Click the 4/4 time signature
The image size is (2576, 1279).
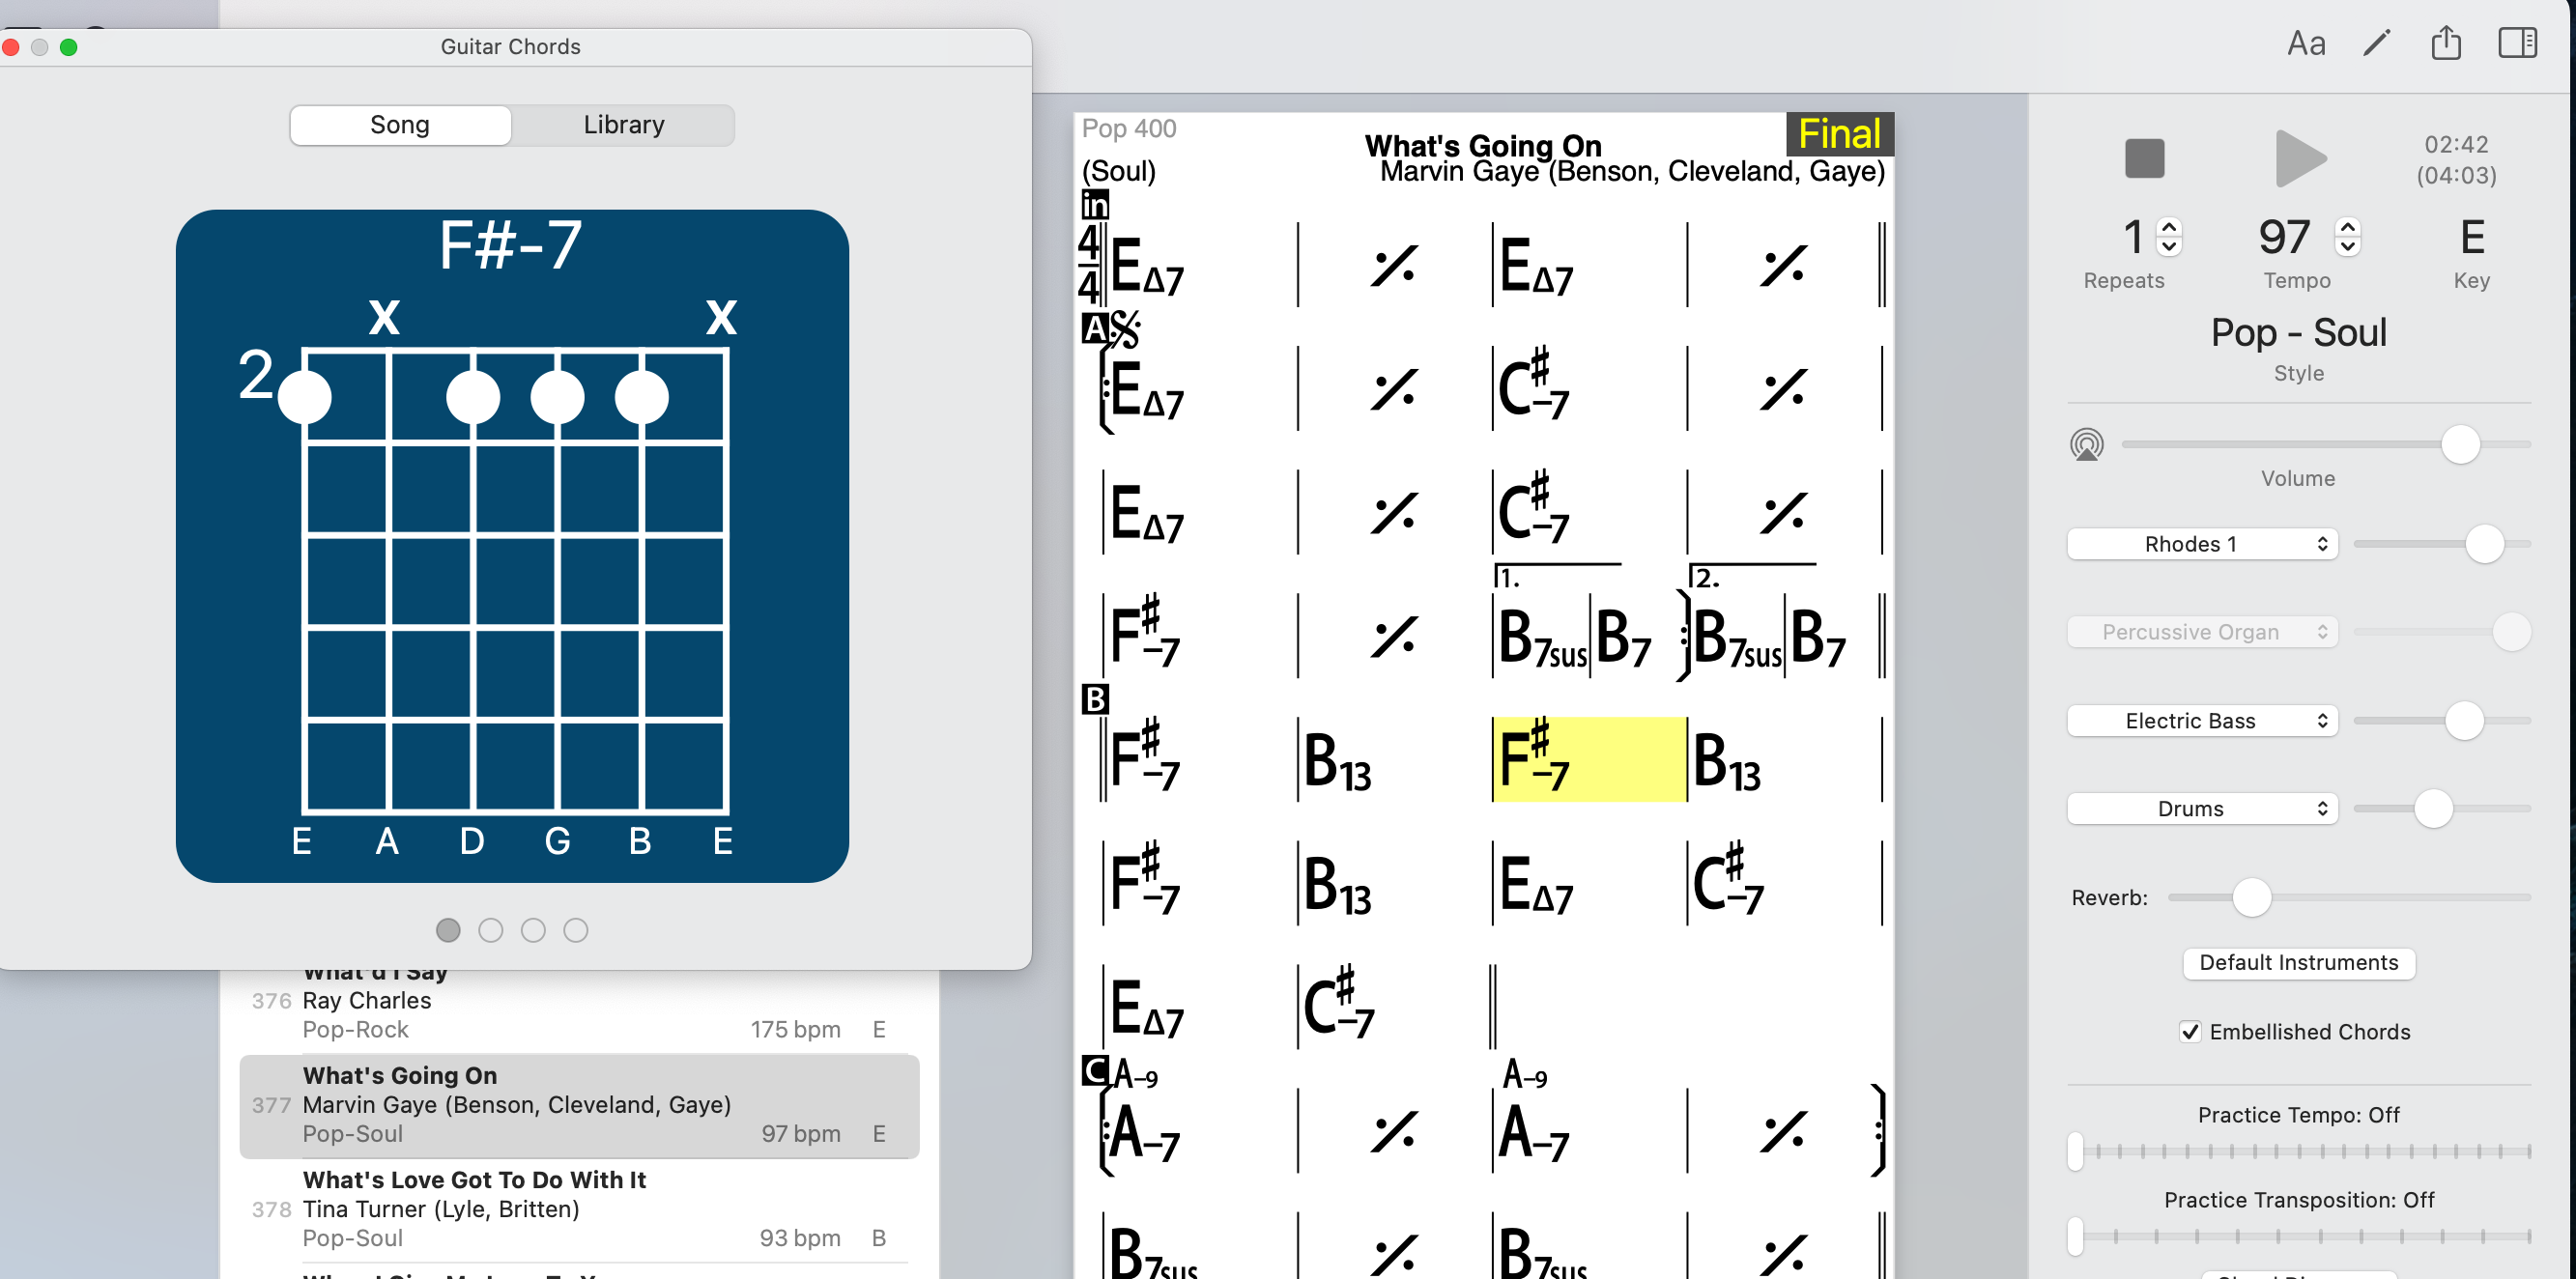[1088, 264]
